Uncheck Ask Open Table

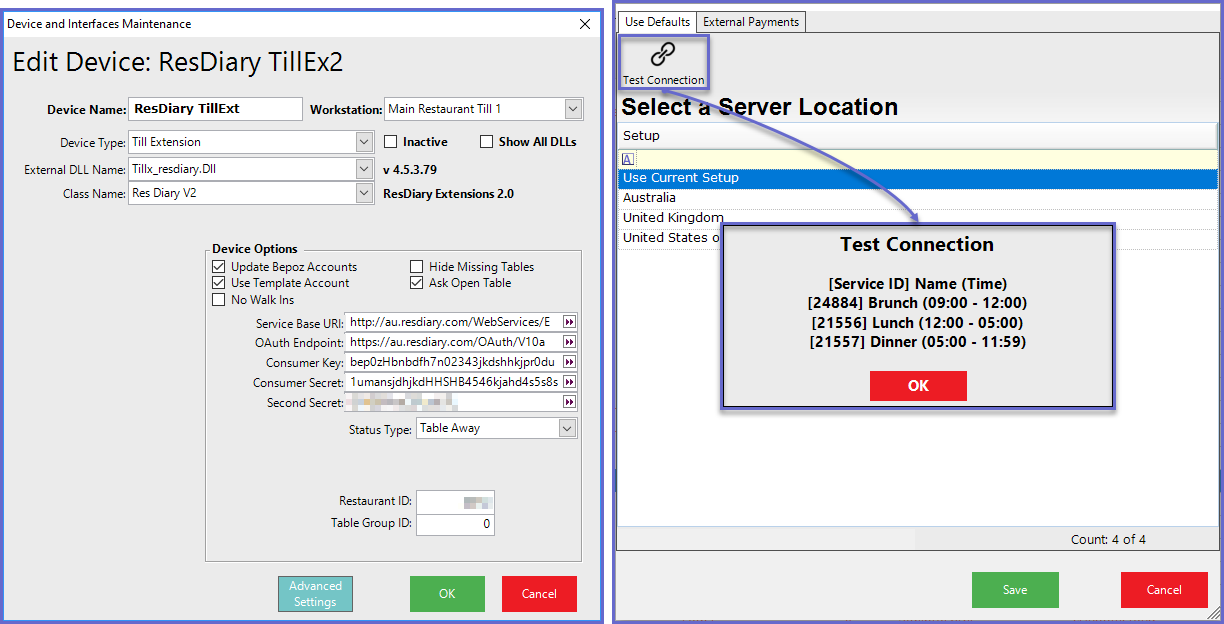[417, 283]
